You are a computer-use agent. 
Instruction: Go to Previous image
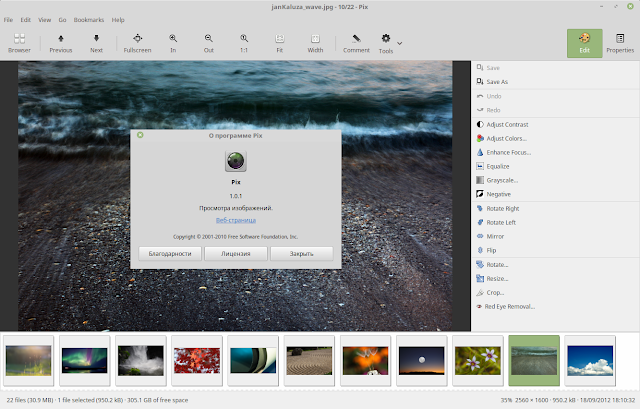(60, 43)
